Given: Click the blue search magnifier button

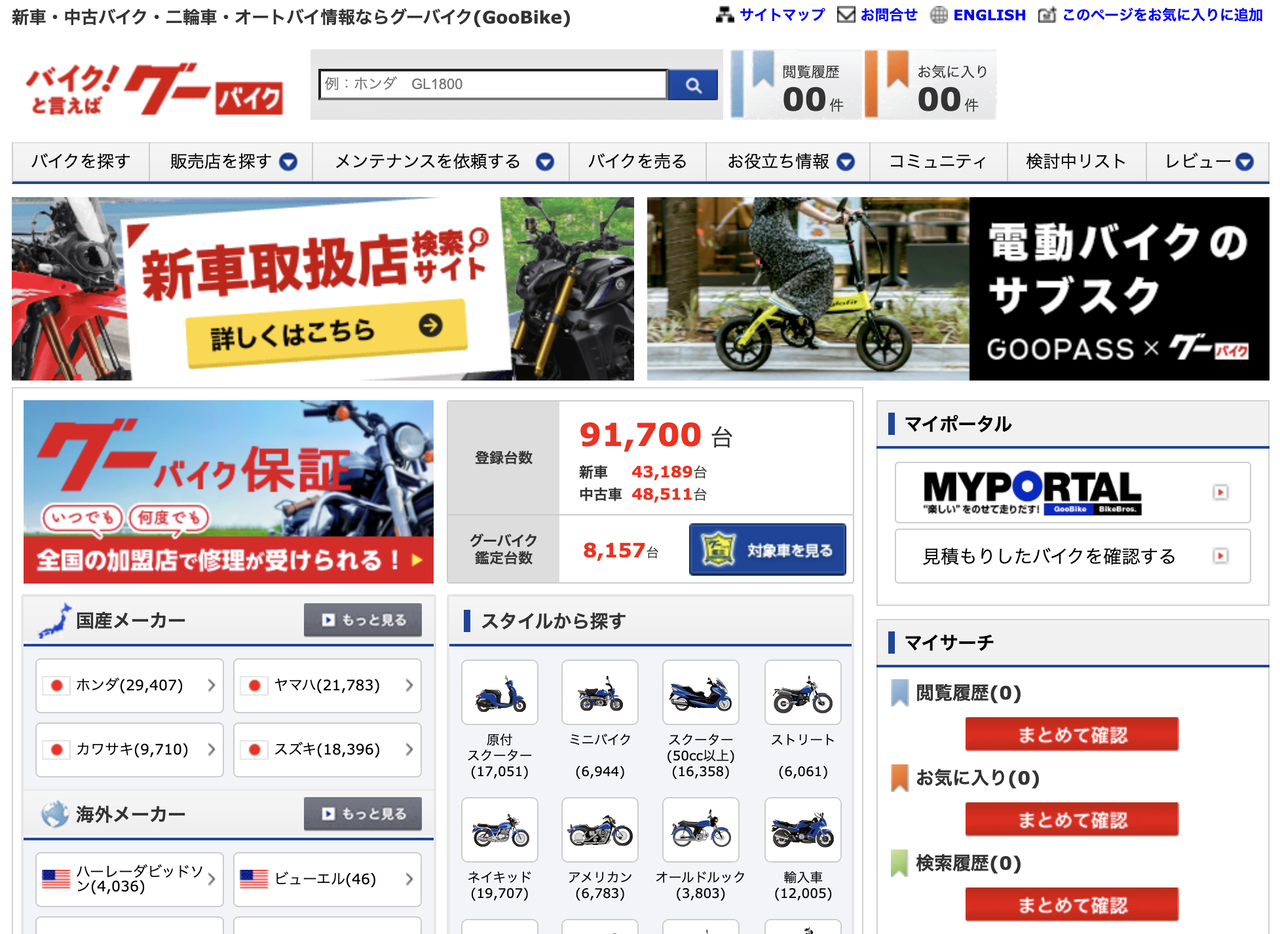Looking at the screenshot, I should [x=693, y=85].
